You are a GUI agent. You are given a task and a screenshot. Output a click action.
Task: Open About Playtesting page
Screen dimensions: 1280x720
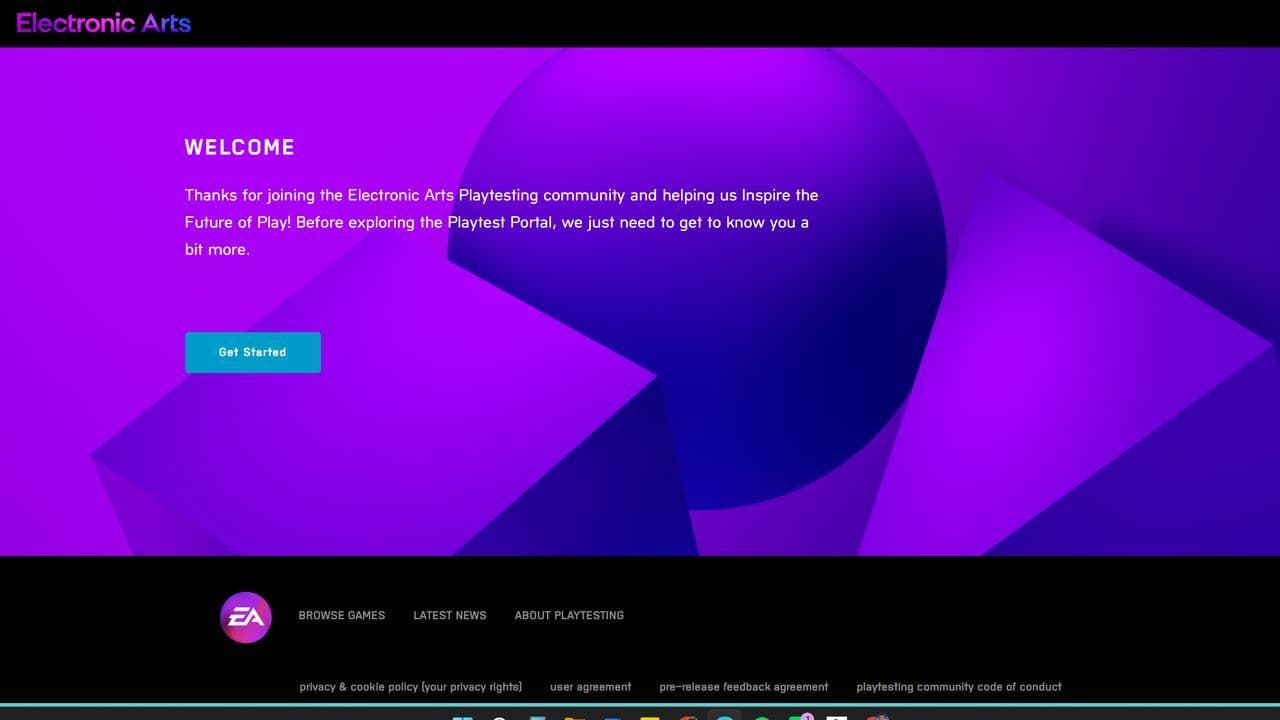coord(569,616)
